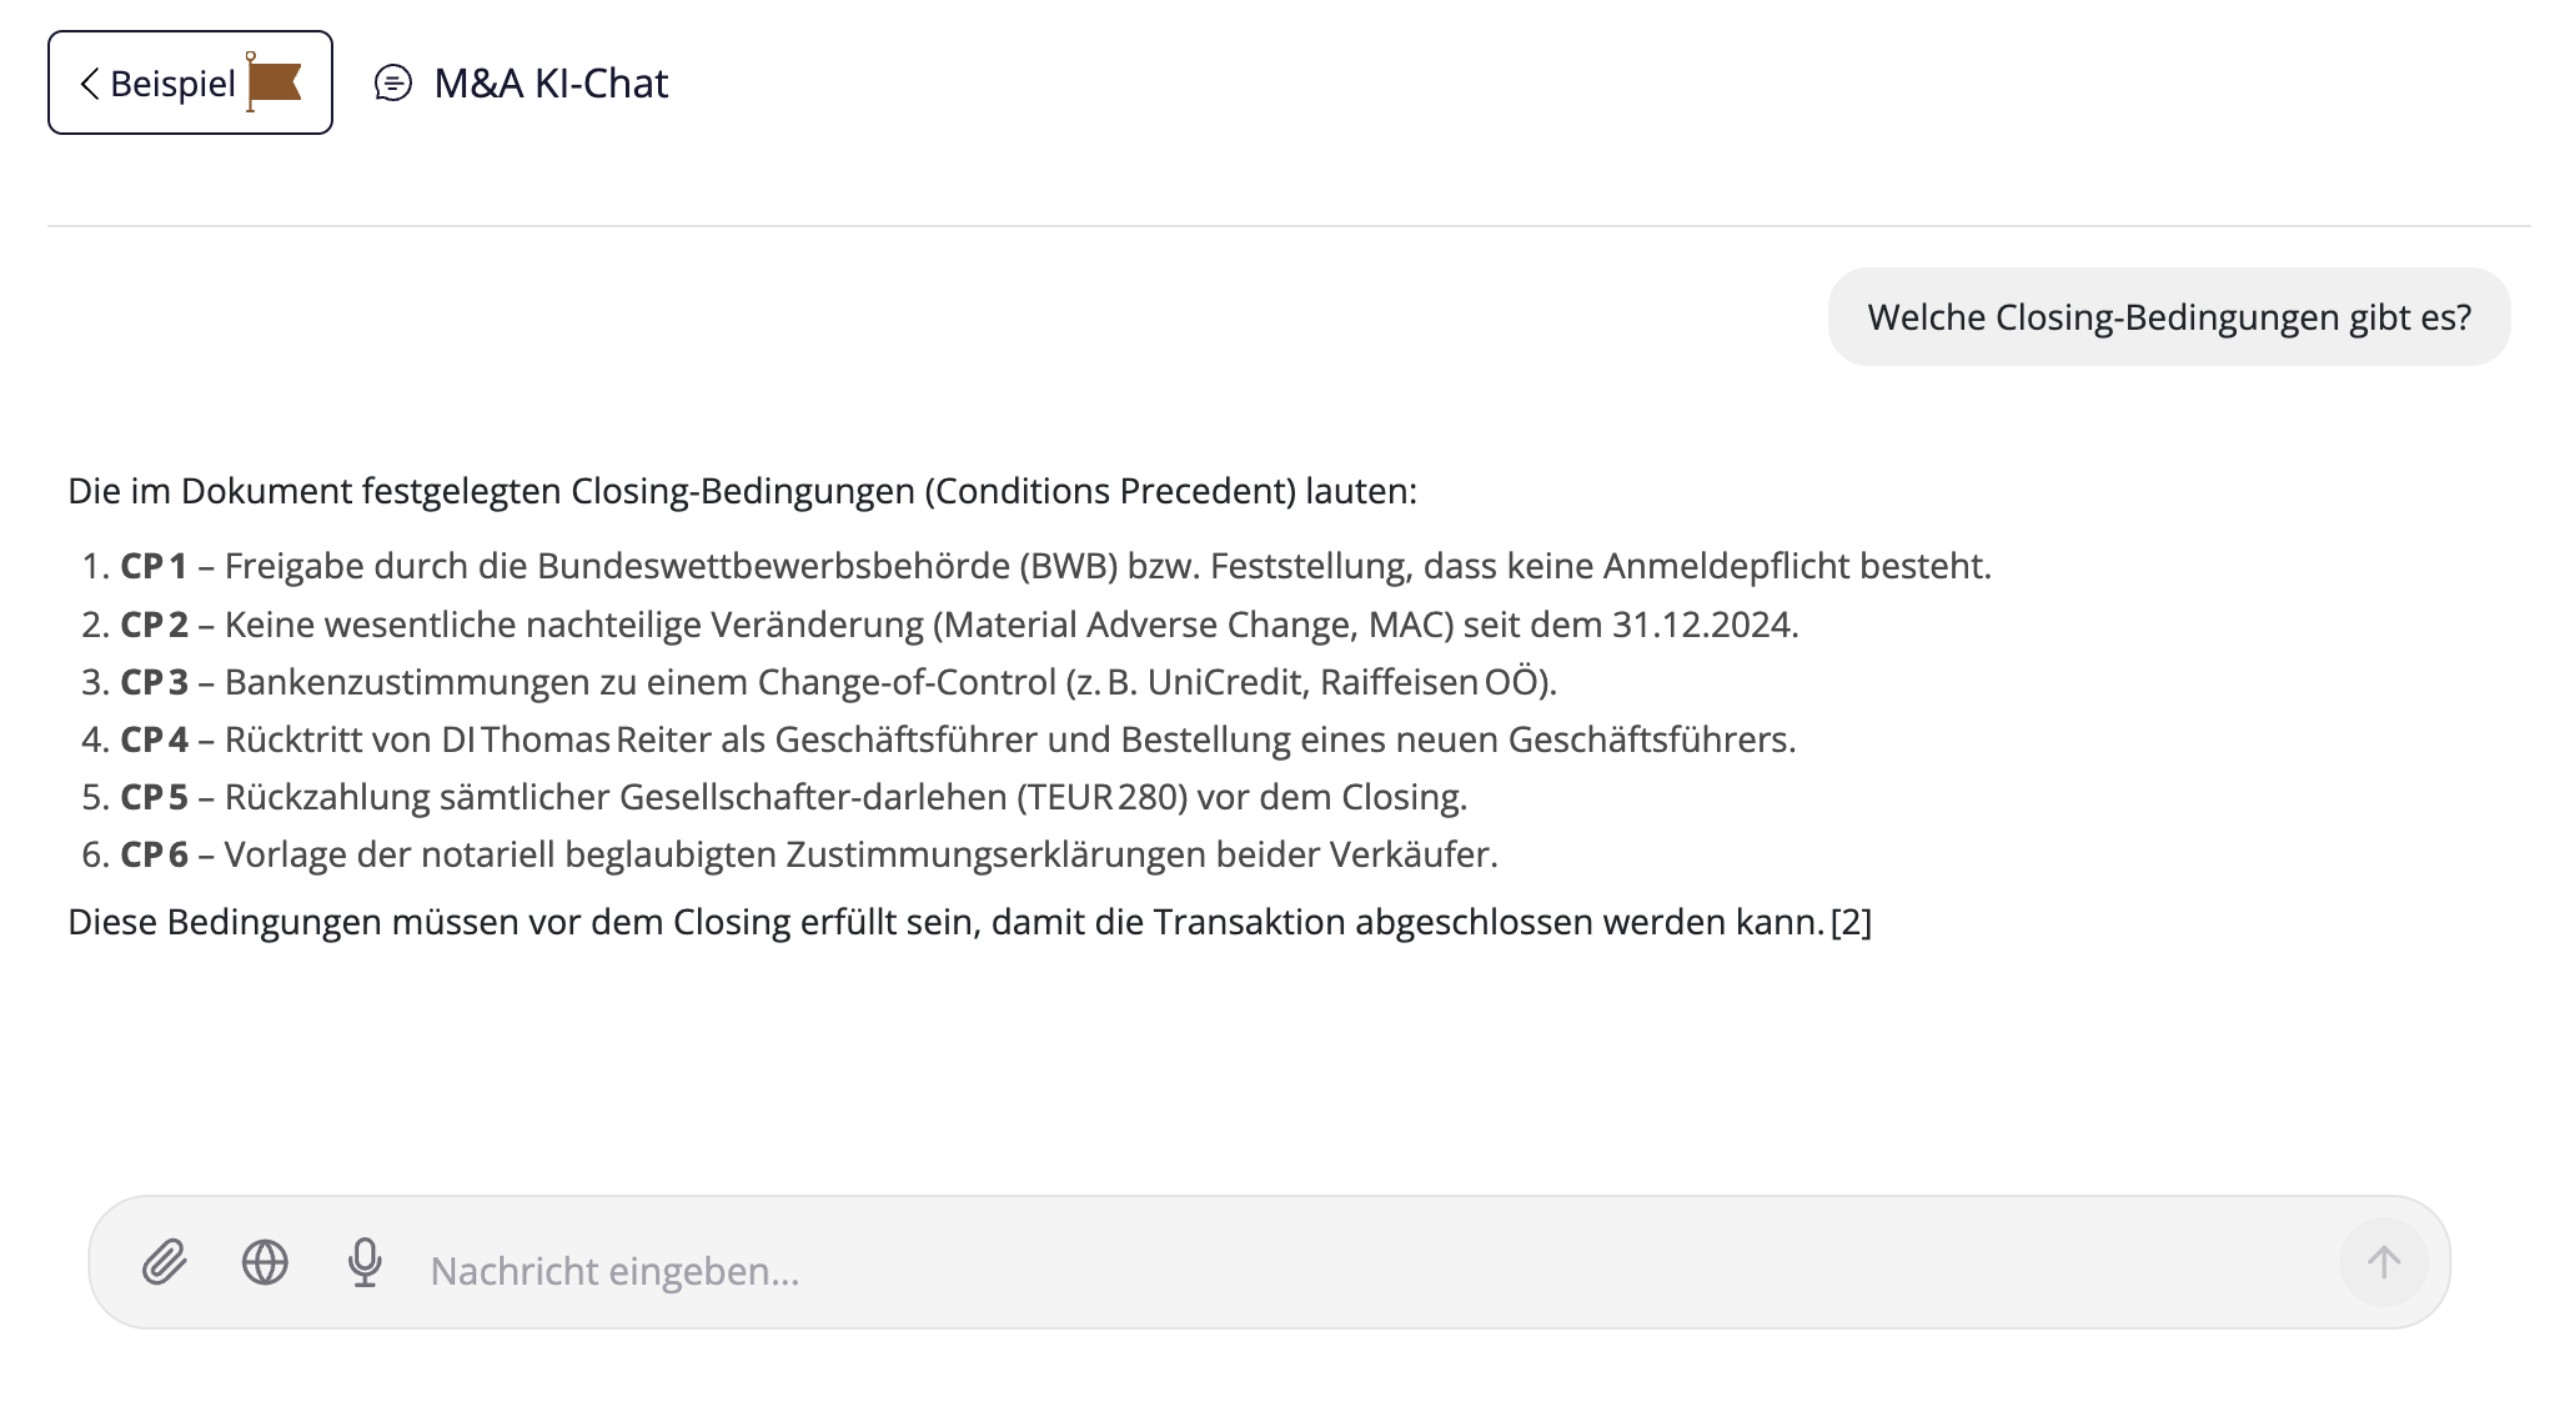Start voice input with microphone icon

[365, 1262]
